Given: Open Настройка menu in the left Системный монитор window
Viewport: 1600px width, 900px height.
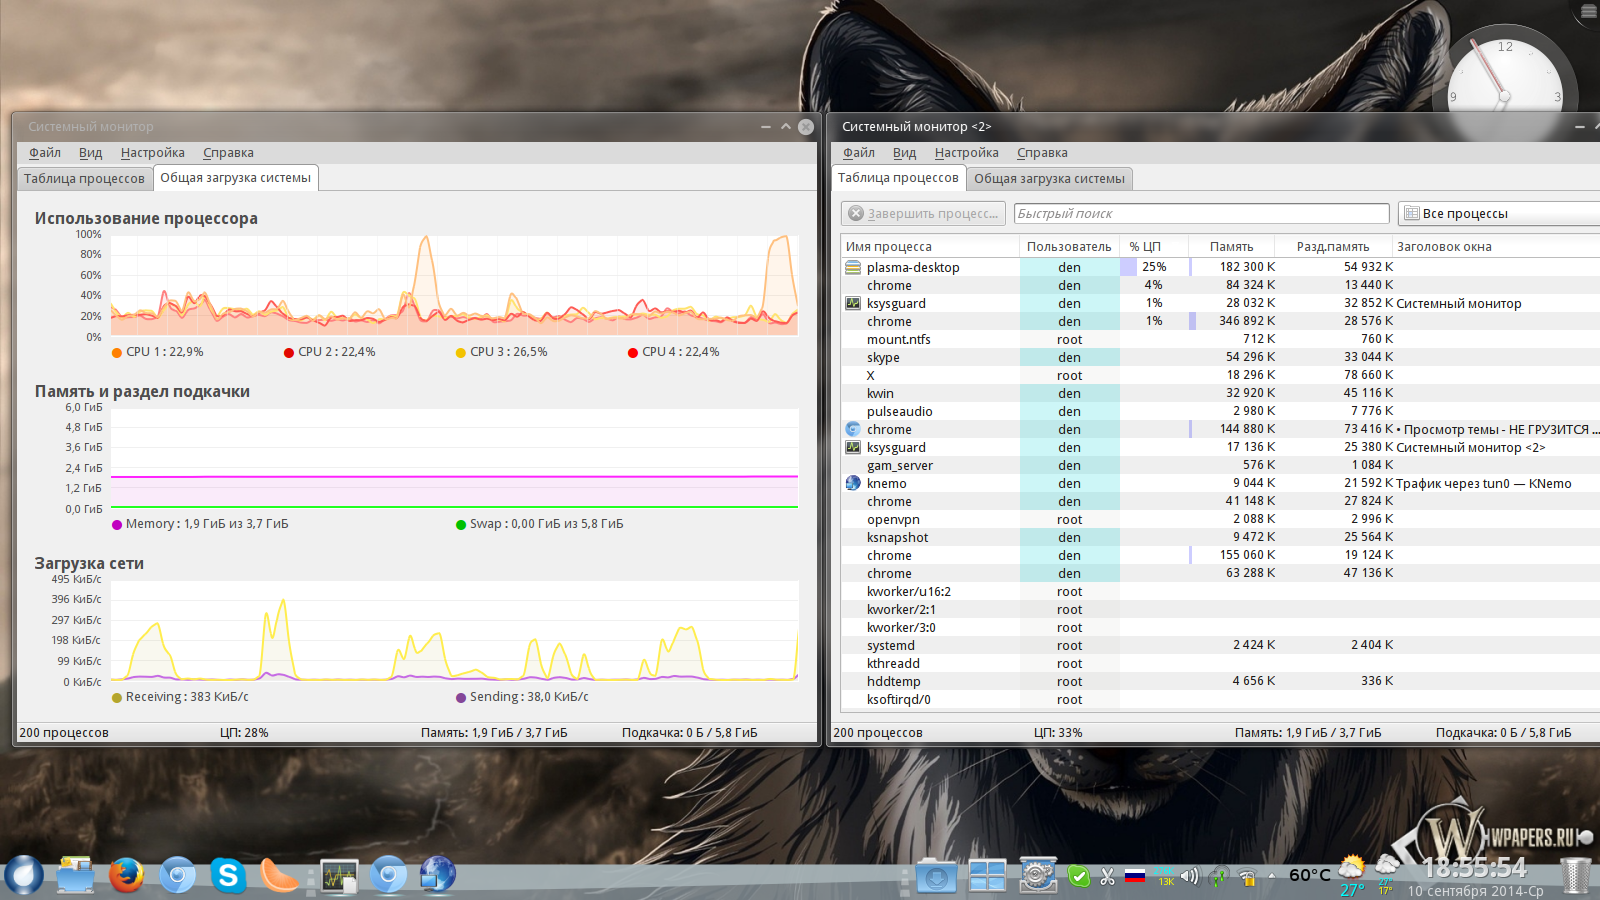Looking at the screenshot, I should [x=153, y=153].
